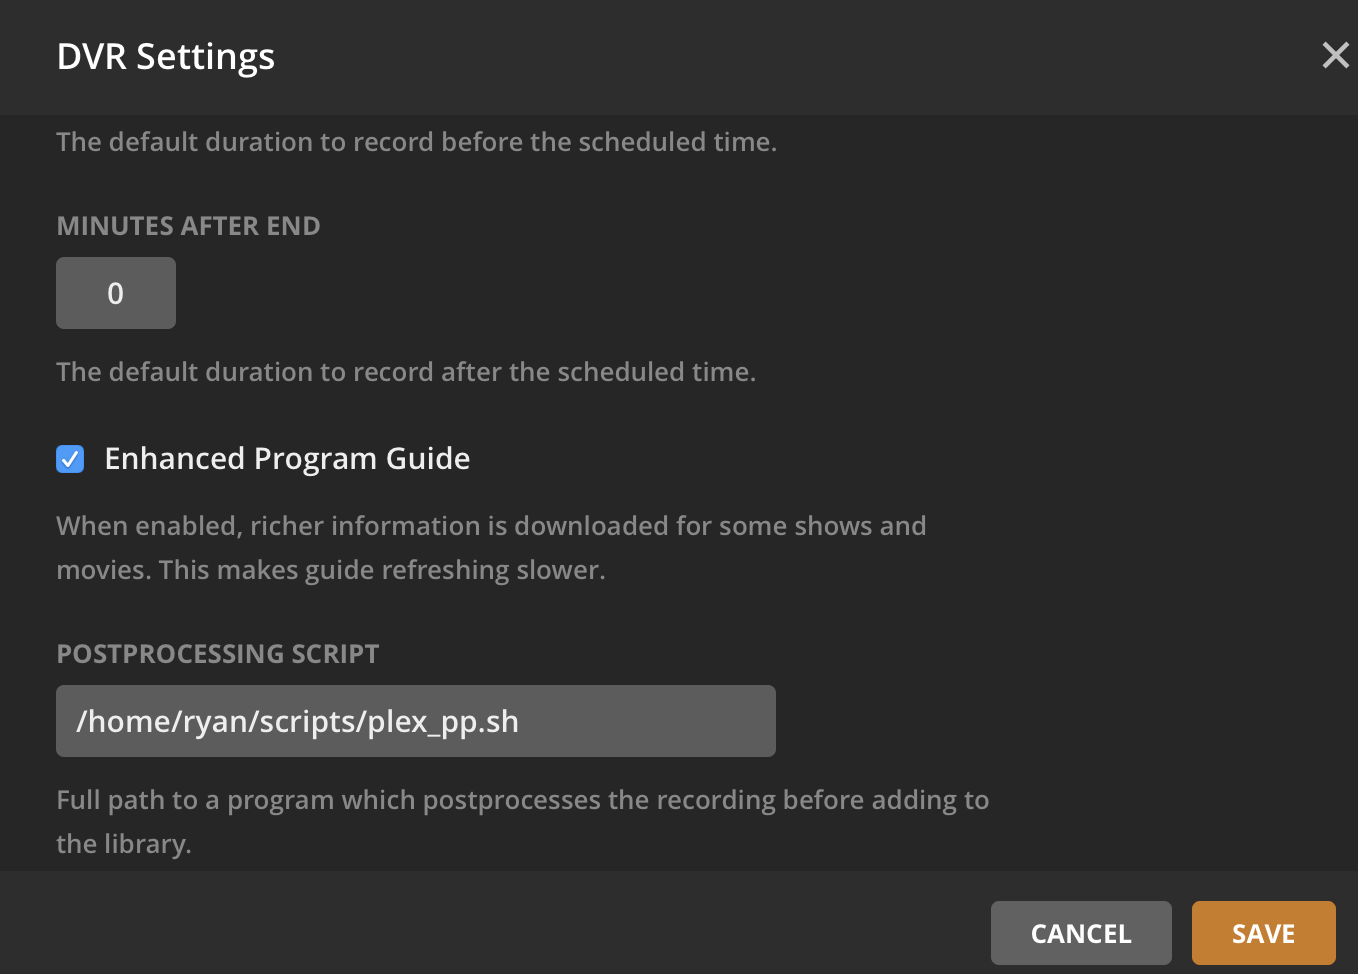Click into the Postprocessing Script path field
1358x974 pixels.
coord(415,721)
